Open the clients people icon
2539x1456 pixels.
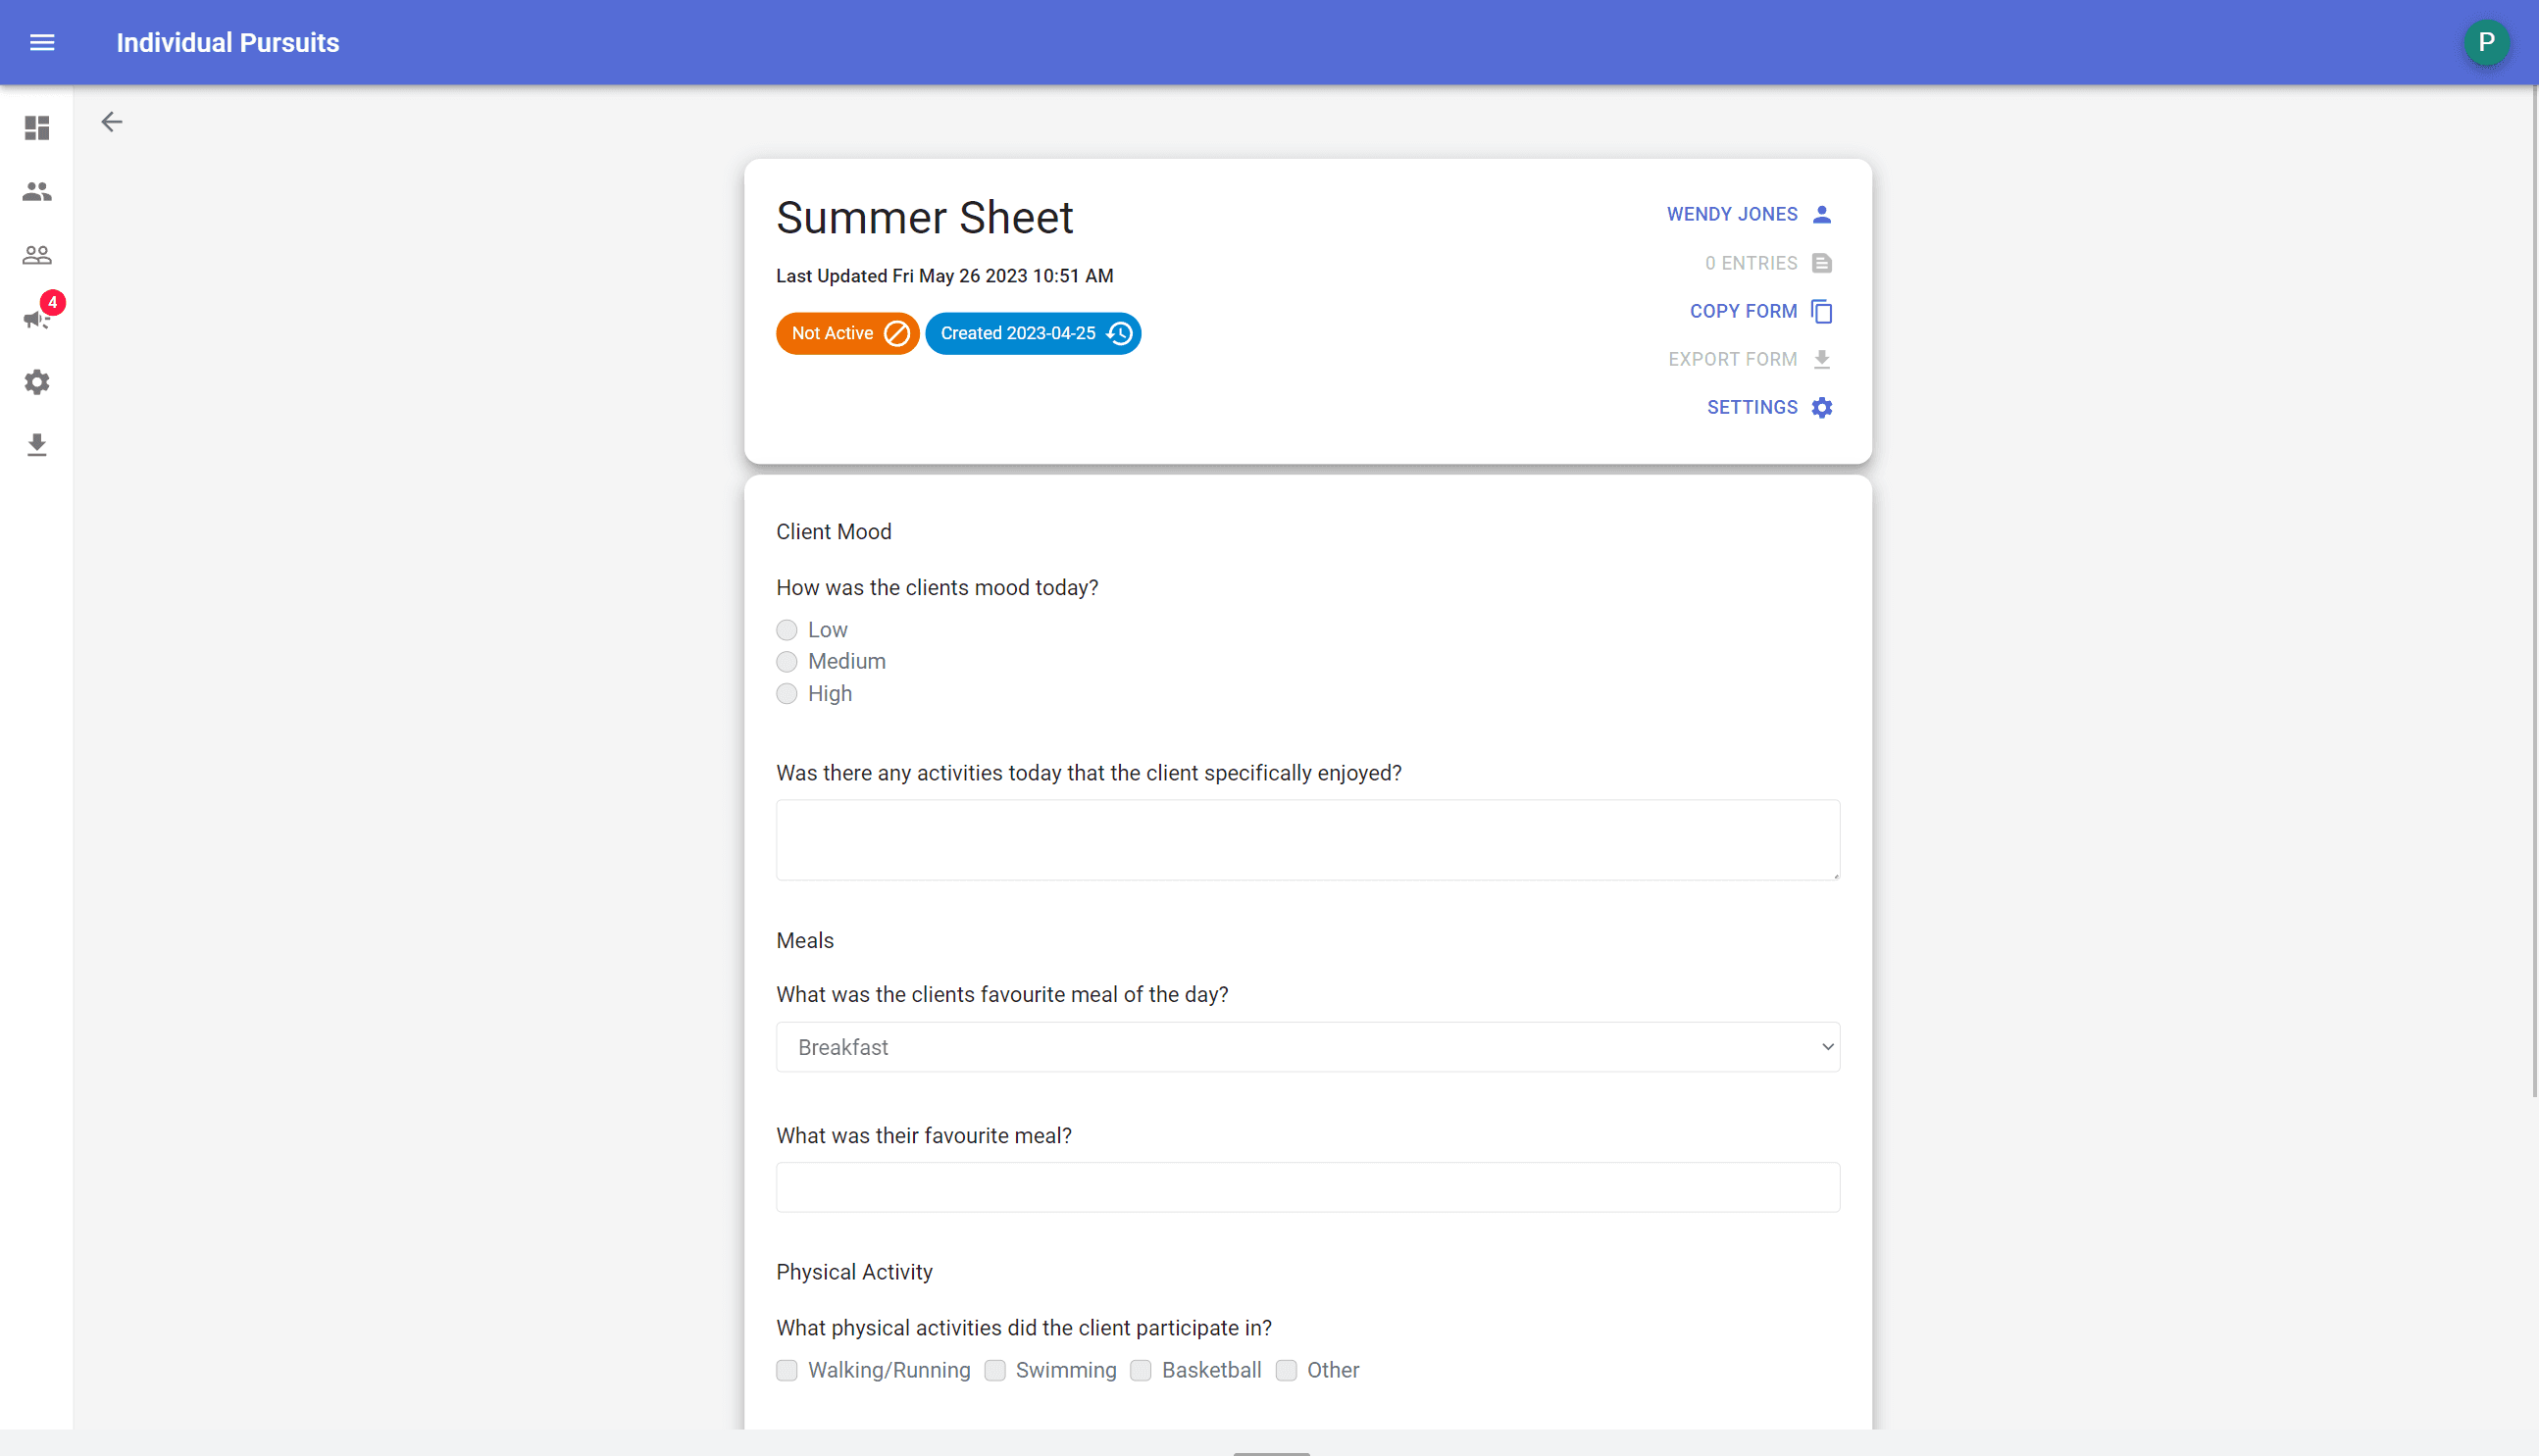[x=37, y=191]
